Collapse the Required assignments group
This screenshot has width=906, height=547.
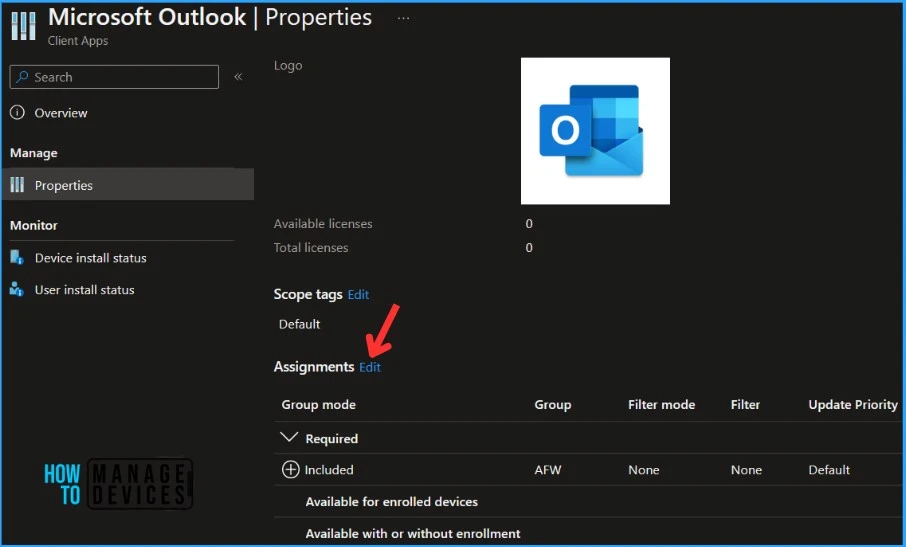(x=289, y=438)
